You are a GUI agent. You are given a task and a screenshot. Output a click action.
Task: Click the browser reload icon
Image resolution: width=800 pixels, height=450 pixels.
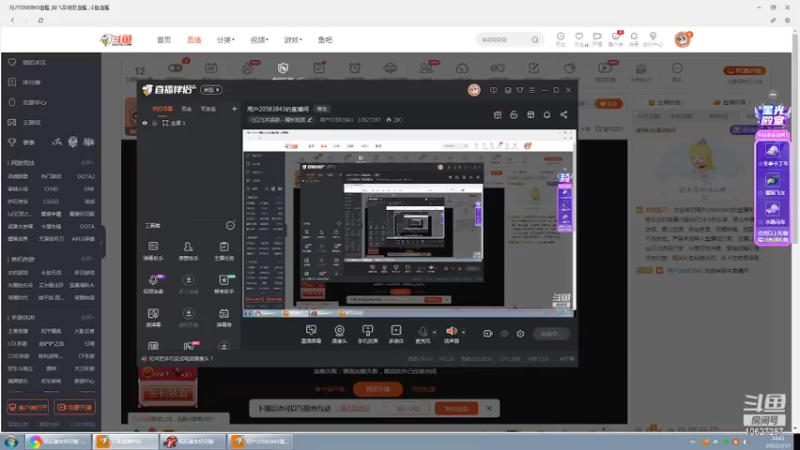click(41, 20)
